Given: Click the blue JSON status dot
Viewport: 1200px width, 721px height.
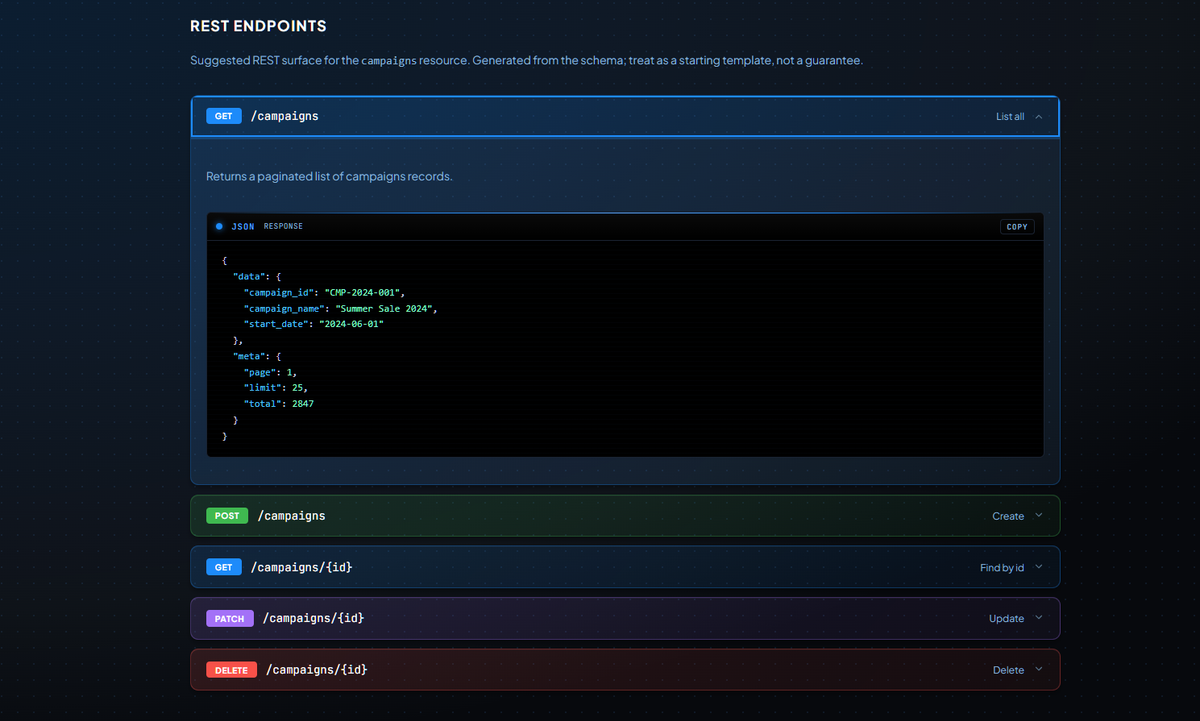Looking at the screenshot, I should point(219,225).
